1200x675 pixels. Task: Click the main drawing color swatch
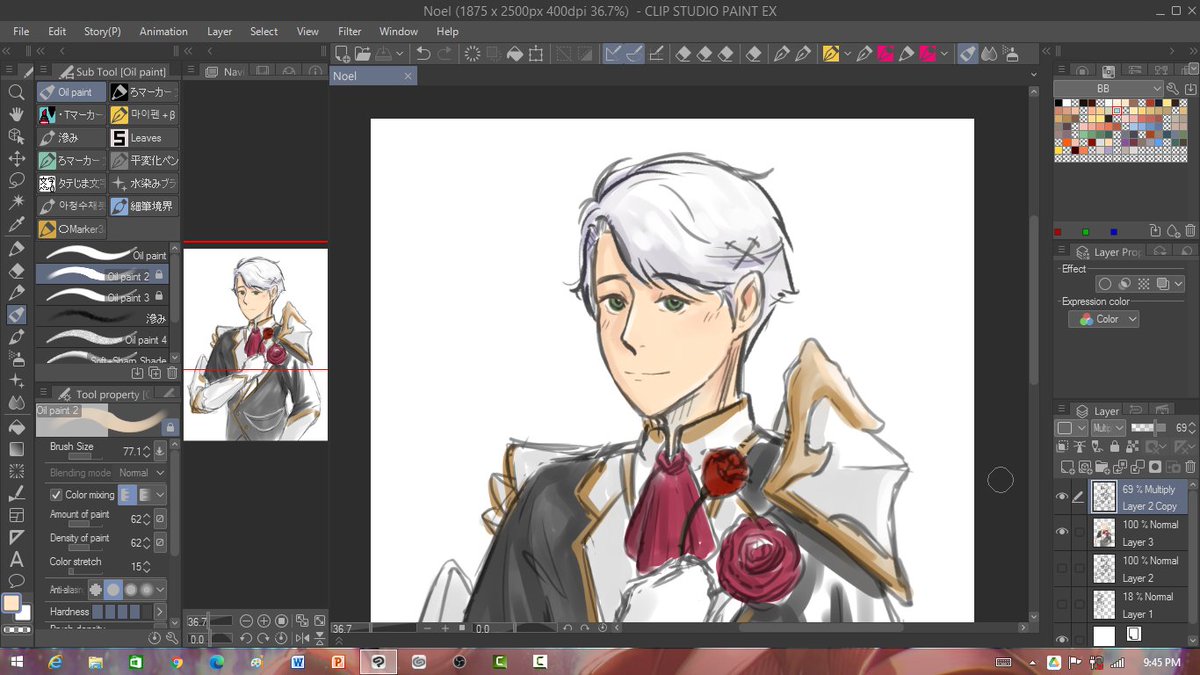click(x=11, y=604)
